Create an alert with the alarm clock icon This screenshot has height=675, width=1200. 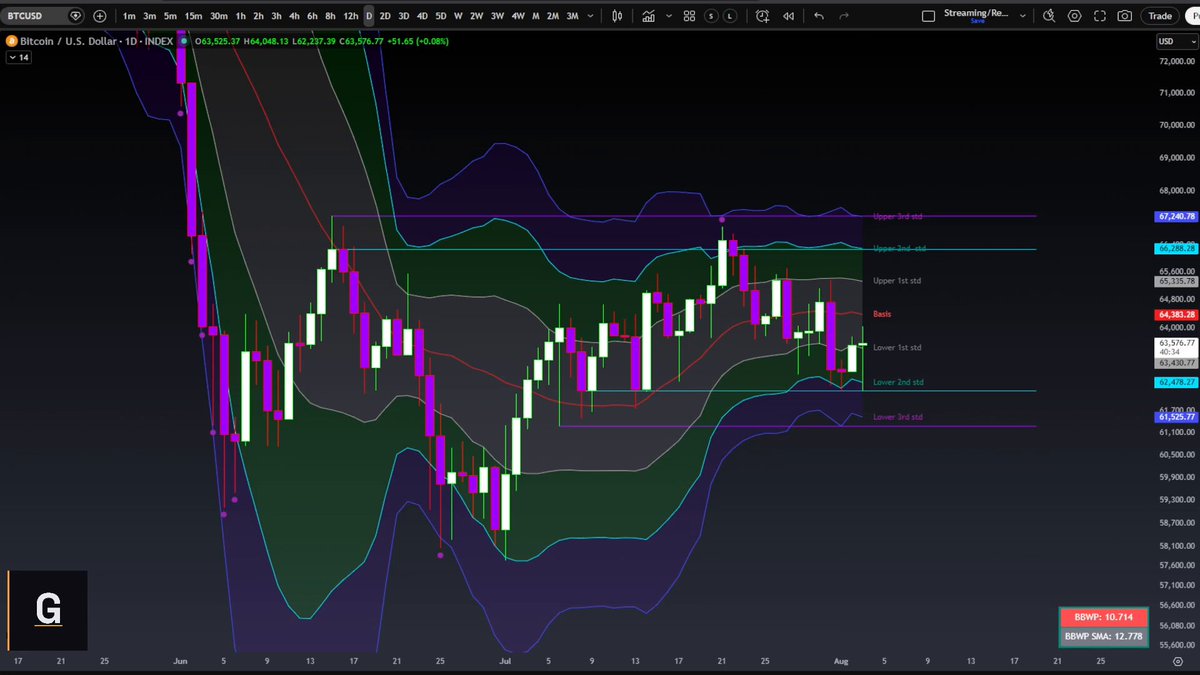pos(763,16)
